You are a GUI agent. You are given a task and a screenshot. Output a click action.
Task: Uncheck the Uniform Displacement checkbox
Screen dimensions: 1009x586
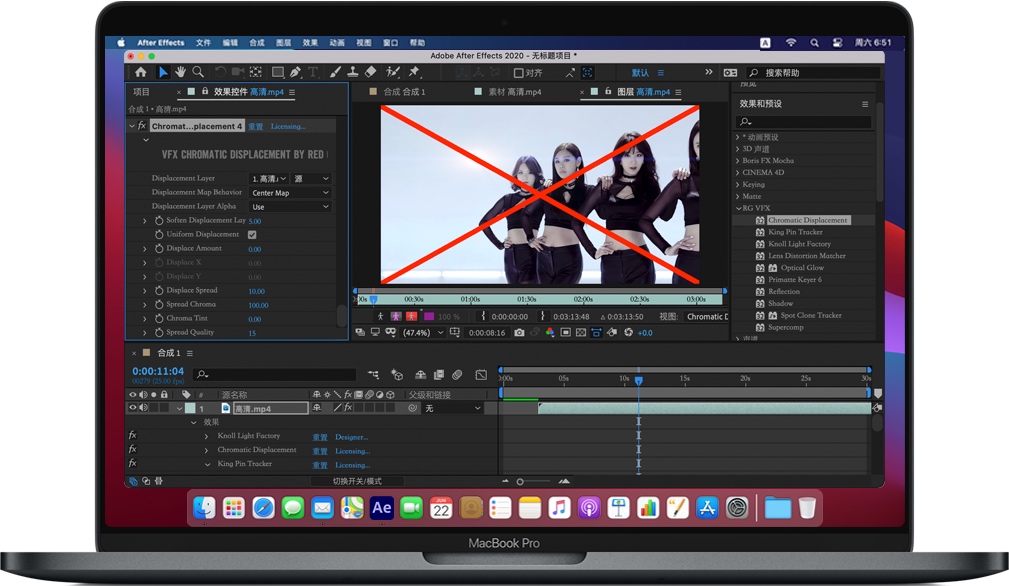point(253,235)
